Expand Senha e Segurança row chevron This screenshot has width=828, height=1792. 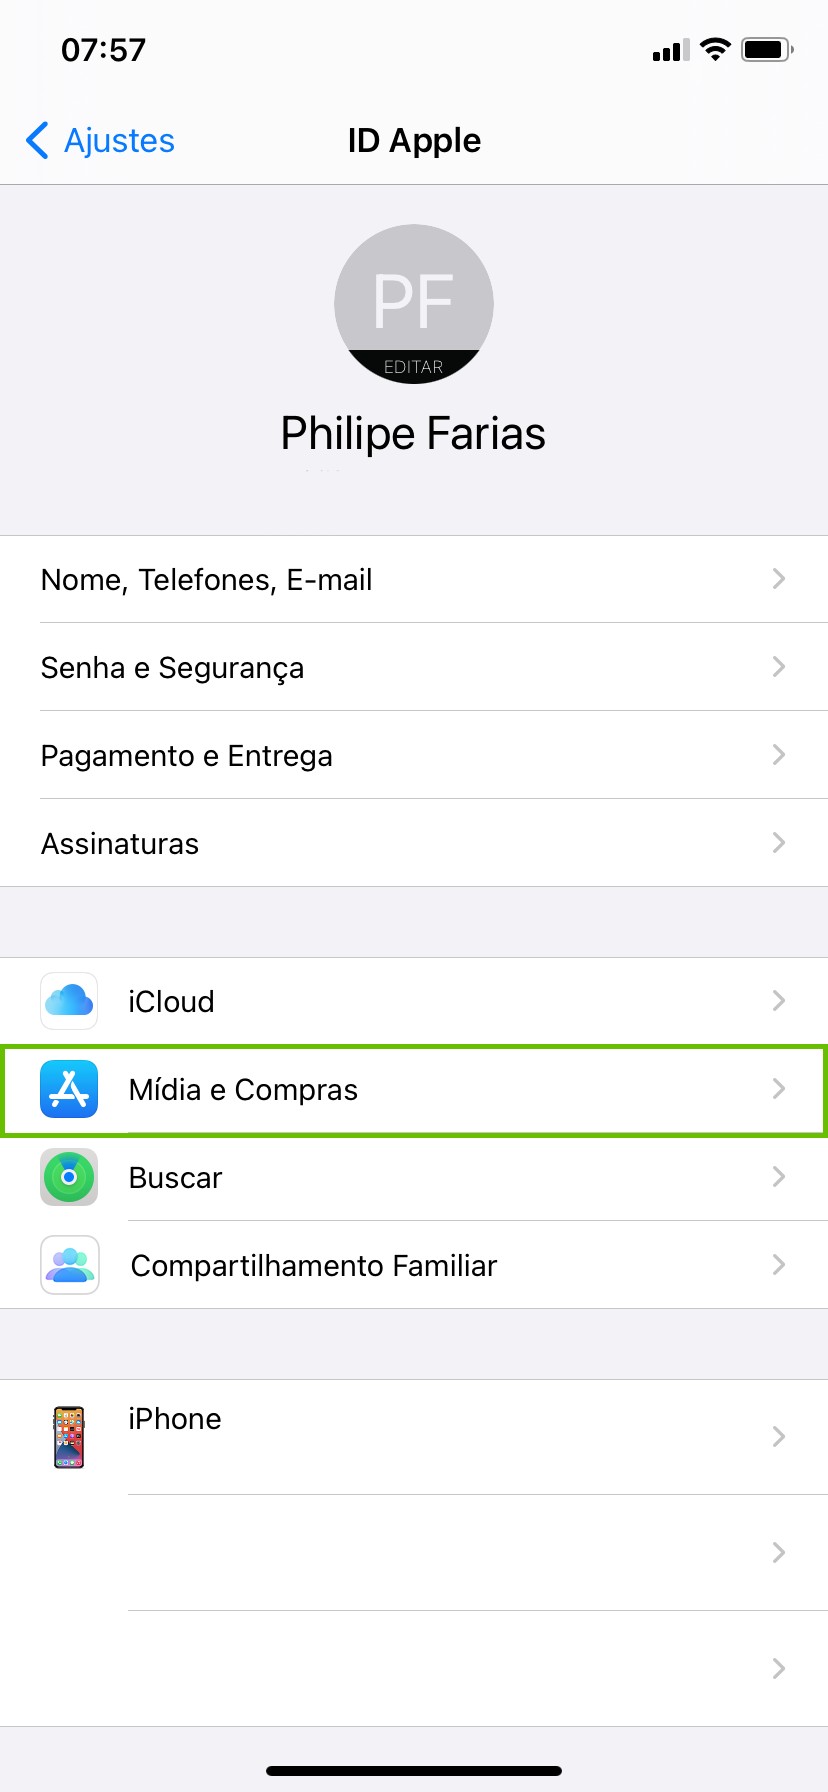pos(779,667)
